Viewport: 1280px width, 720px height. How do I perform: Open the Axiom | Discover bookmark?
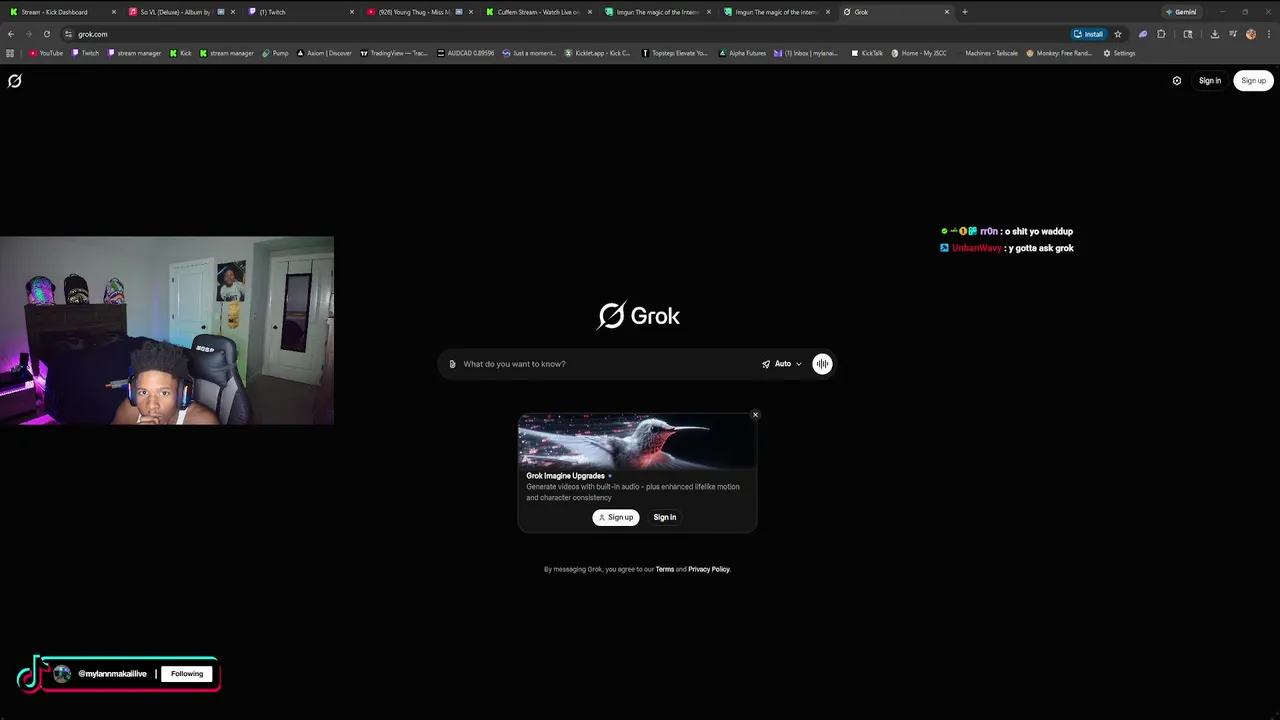[x=325, y=53]
